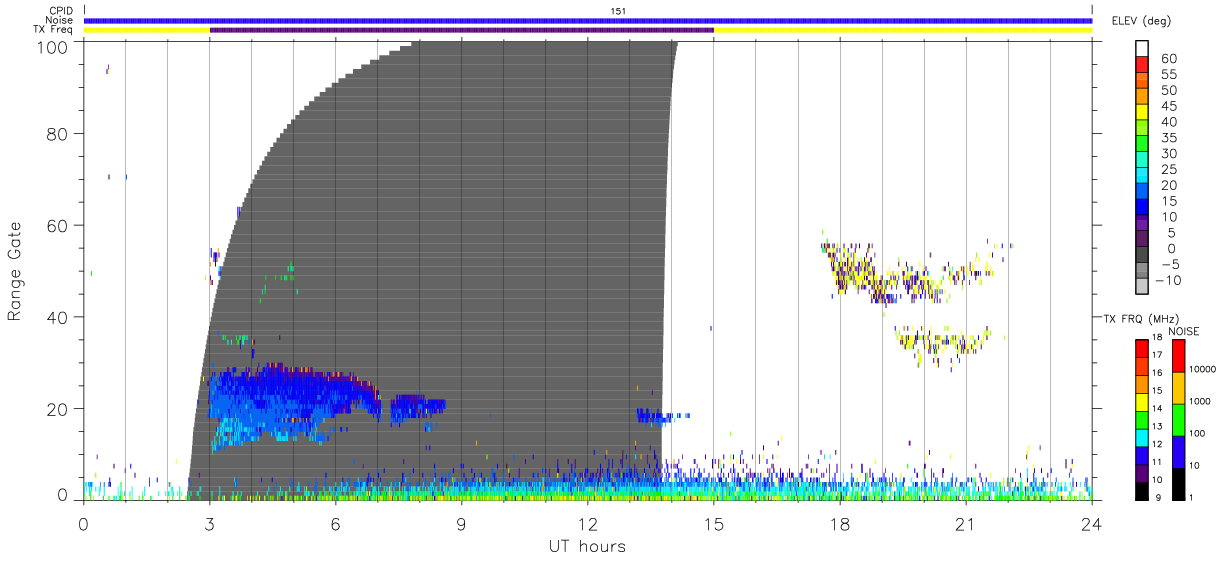Click the "CPID" label at top left
Viewport: 1228px width, 567px height.
pos(62,11)
